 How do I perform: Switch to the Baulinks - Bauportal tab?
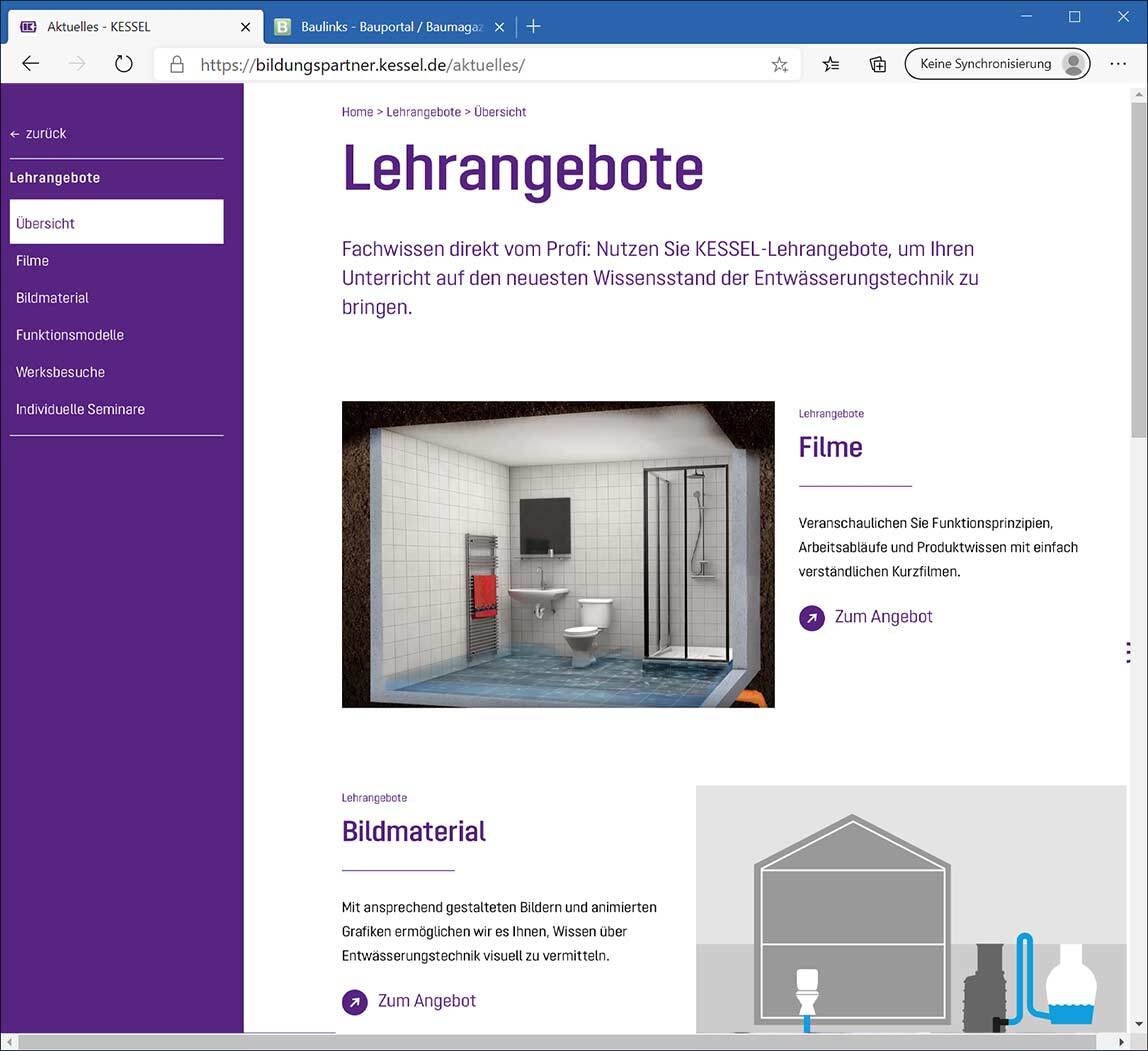(x=392, y=27)
